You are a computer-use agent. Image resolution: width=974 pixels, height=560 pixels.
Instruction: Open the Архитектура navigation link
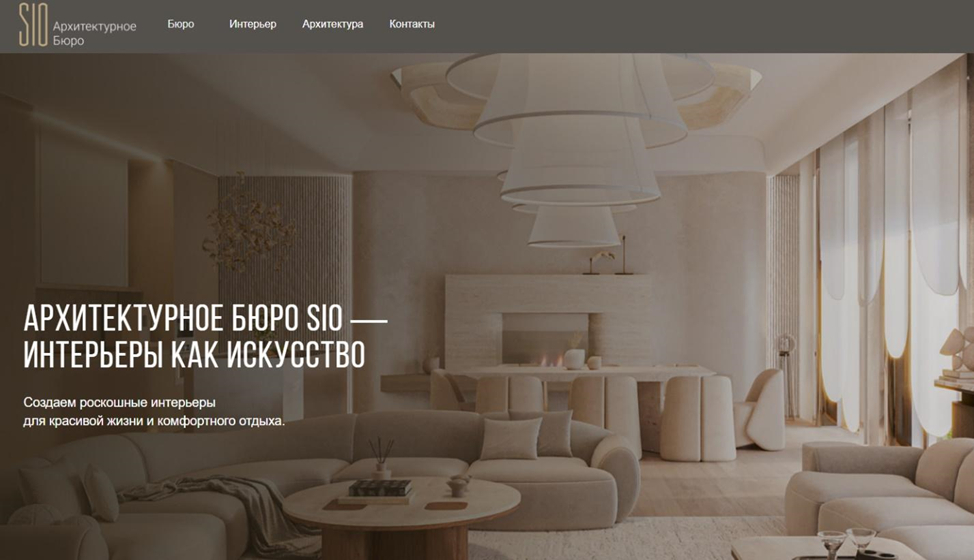332,24
